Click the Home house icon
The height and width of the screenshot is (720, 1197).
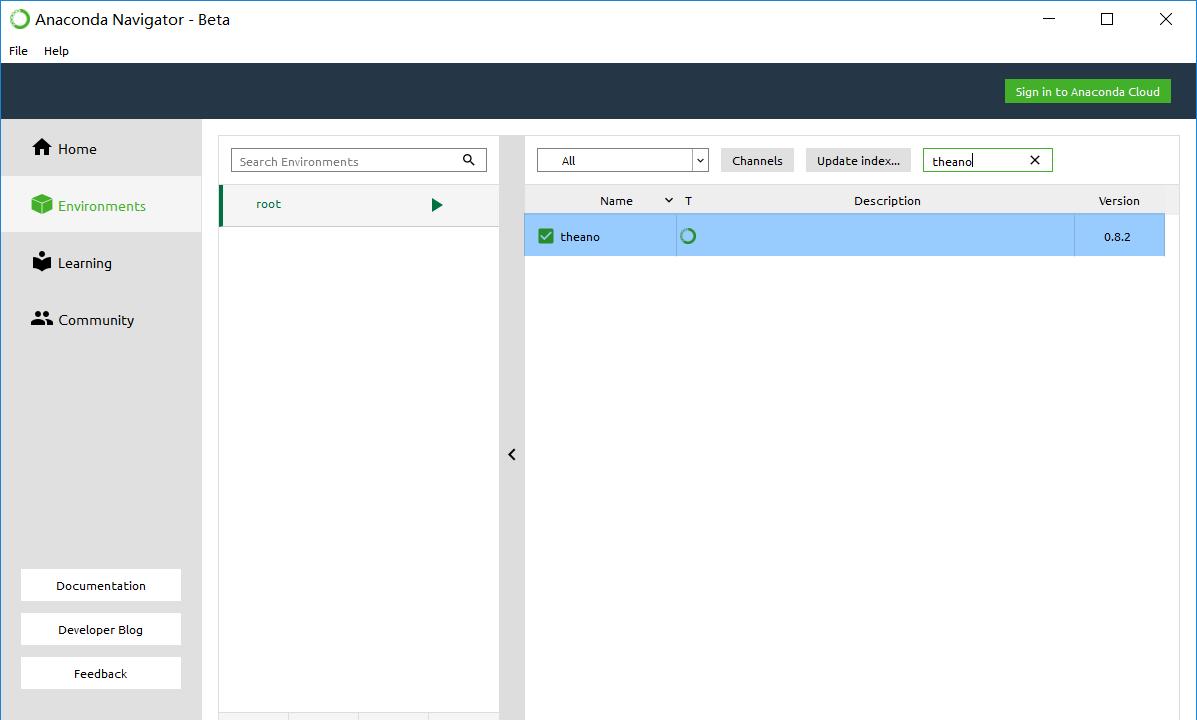42,147
